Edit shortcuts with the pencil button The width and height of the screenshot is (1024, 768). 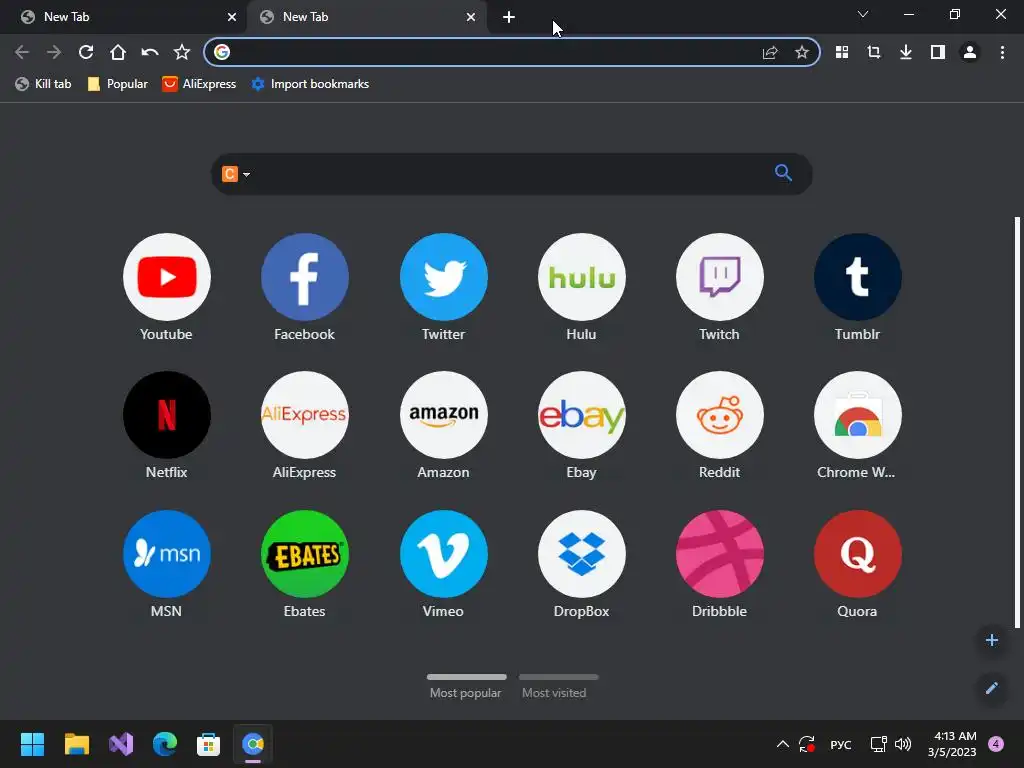pos(991,688)
